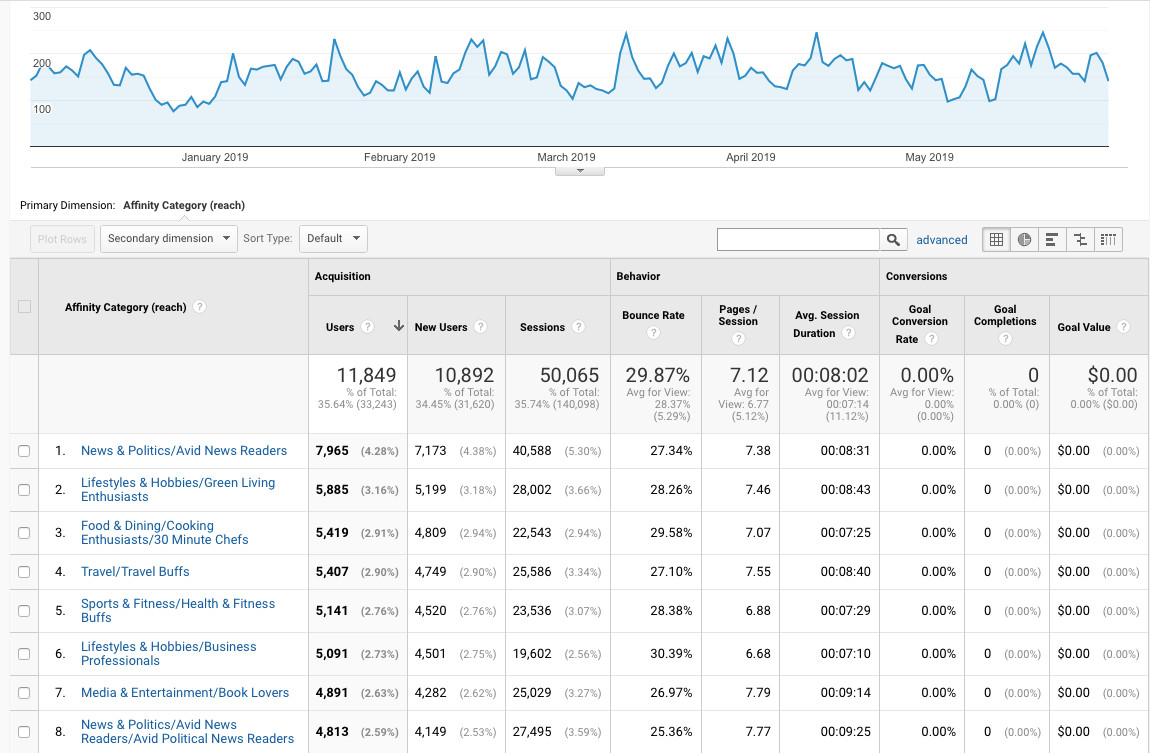Expand the chart collapse handle below timeline

pyautogui.click(x=580, y=171)
